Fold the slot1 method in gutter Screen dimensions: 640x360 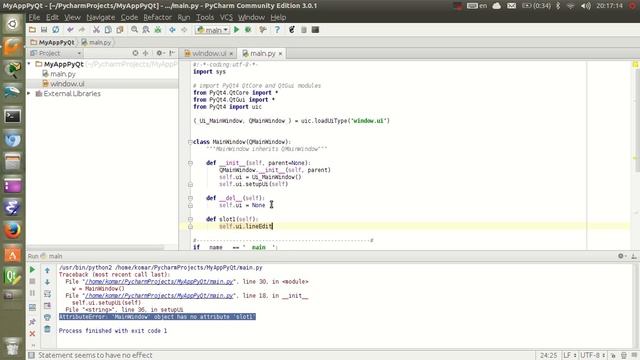coord(190,219)
